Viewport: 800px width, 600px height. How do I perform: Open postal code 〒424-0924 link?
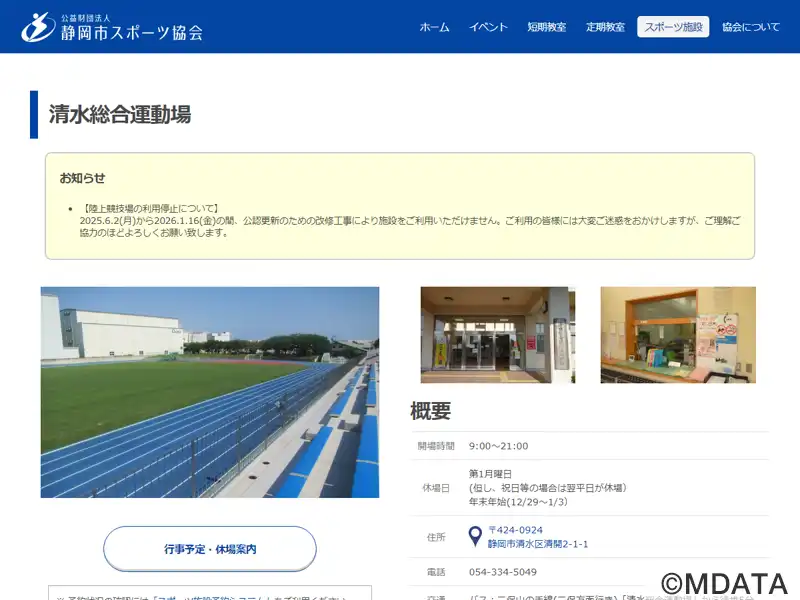point(515,530)
